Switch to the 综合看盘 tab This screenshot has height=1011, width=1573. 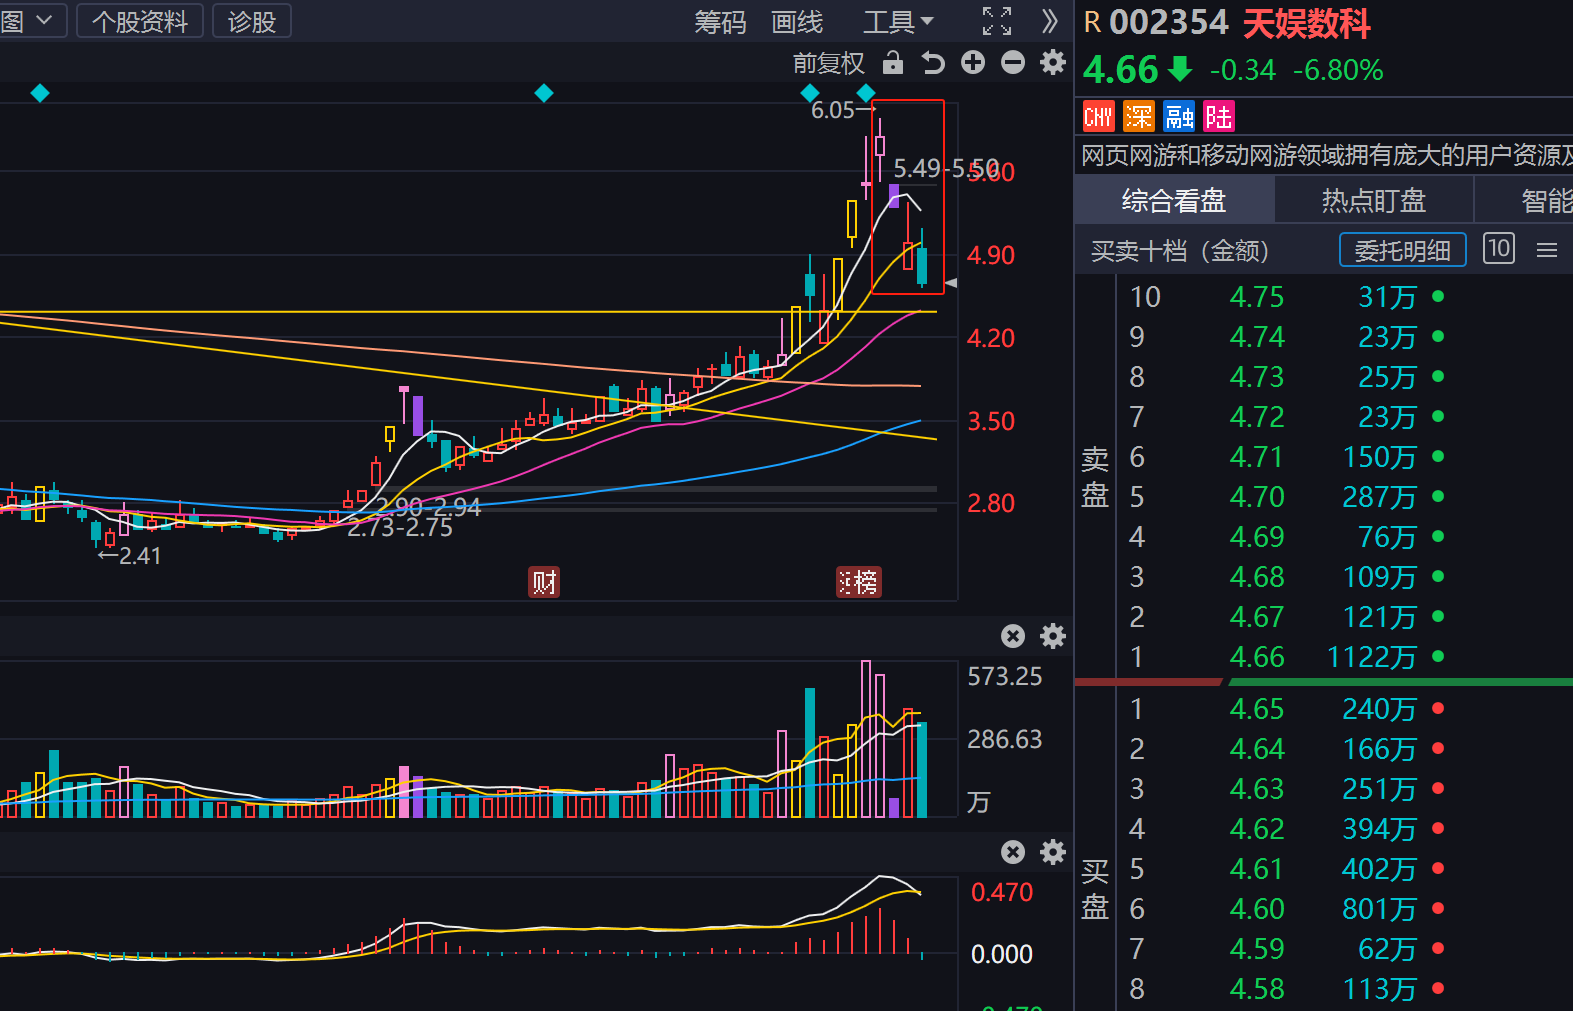1174,201
